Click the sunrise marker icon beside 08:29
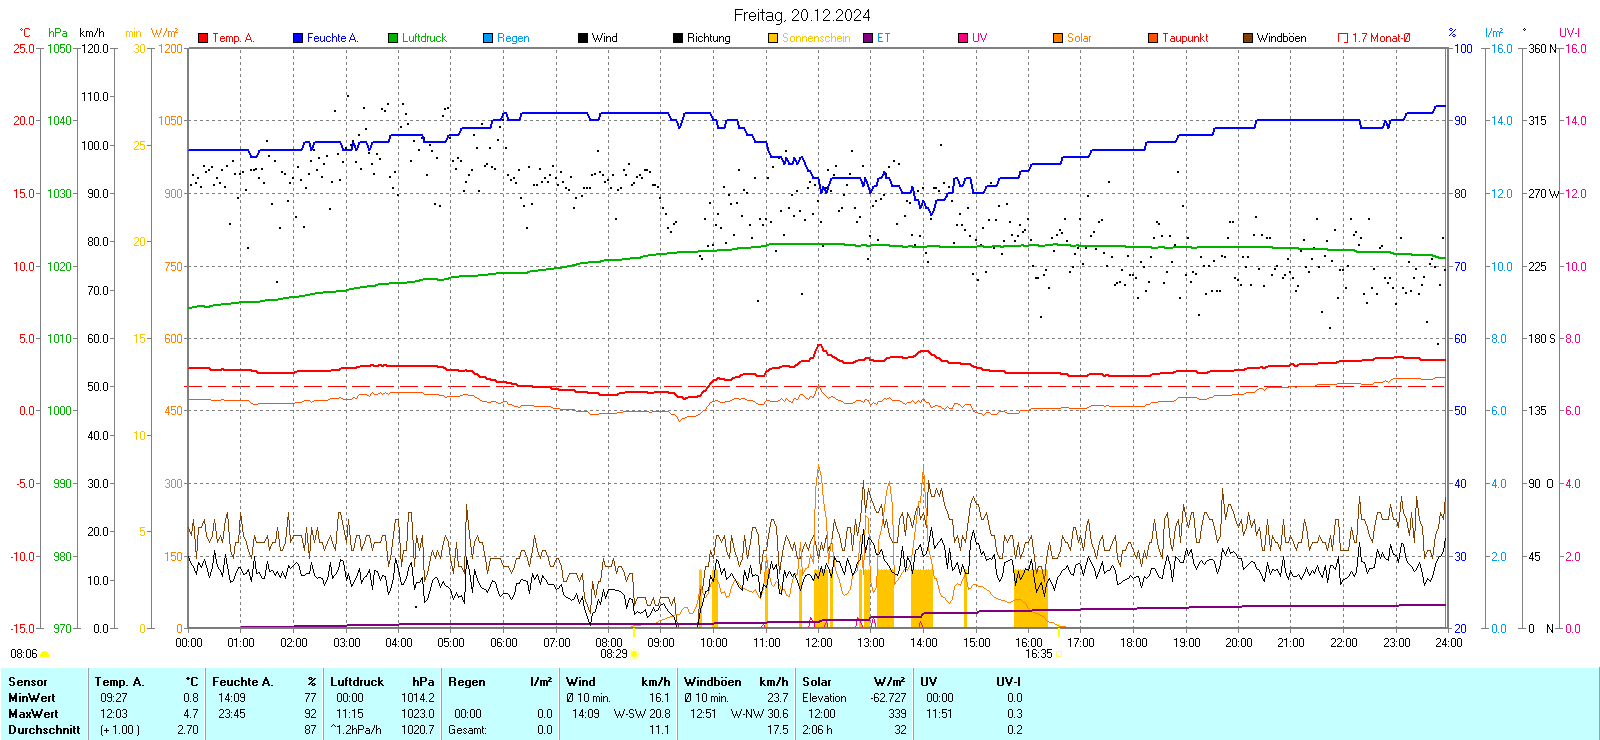This screenshot has width=1600, height=740. pos(634,654)
